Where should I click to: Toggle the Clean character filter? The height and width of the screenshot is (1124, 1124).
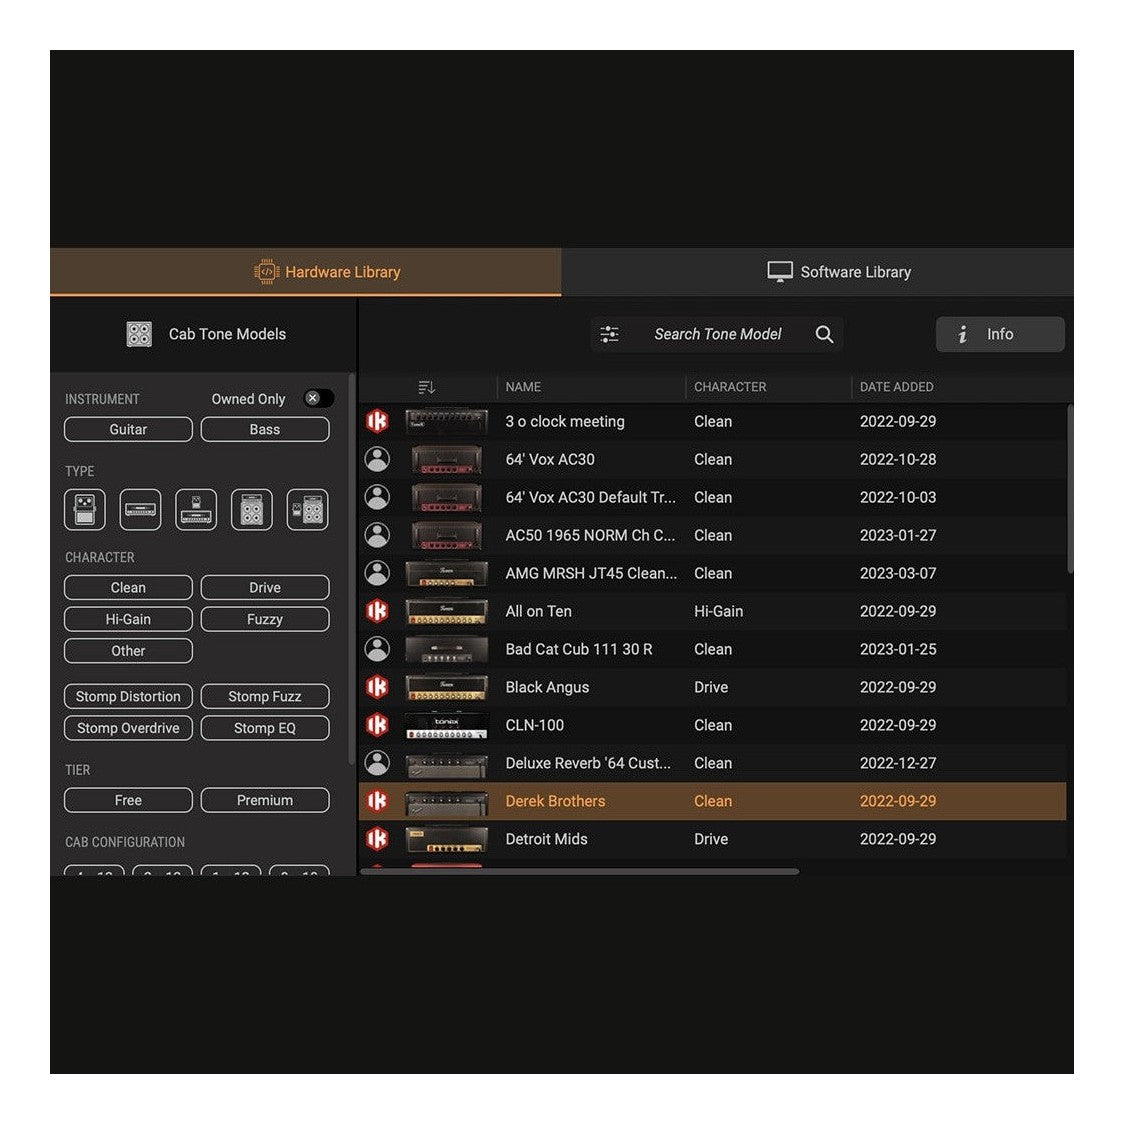tap(128, 587)
